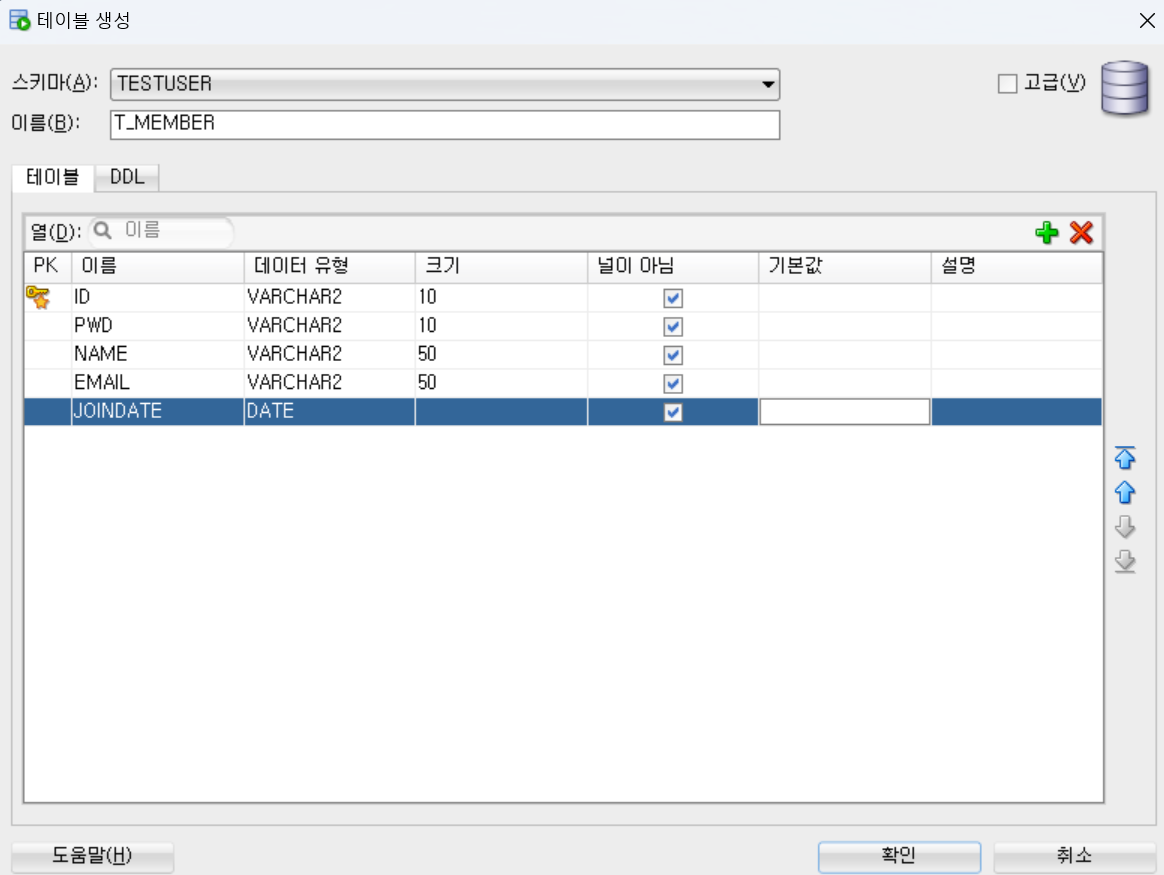Image resolution: width=1164 pixels, height=875 pixels.
Task: Open the schema TESTUSER dropdown
Action: click(x=445, y=84)
